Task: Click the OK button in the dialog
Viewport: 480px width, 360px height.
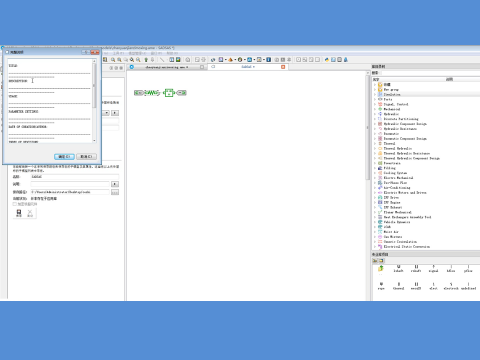Action: (x=64, y=156)
